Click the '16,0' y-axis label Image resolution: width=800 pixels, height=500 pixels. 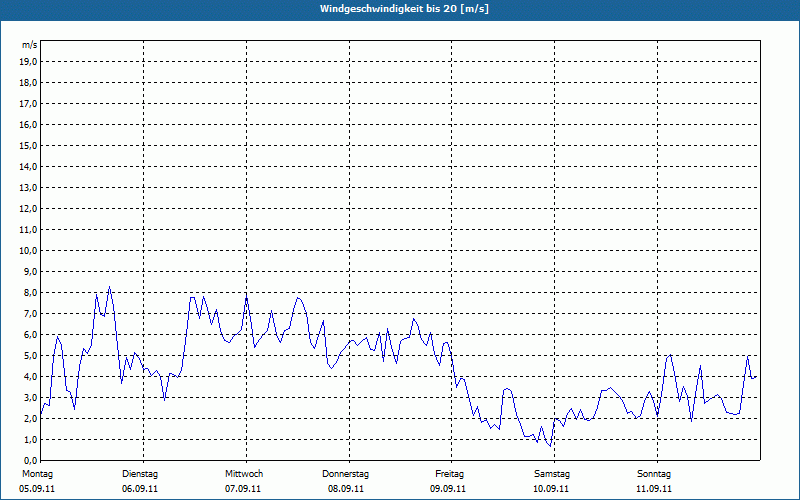pos(28,124)
